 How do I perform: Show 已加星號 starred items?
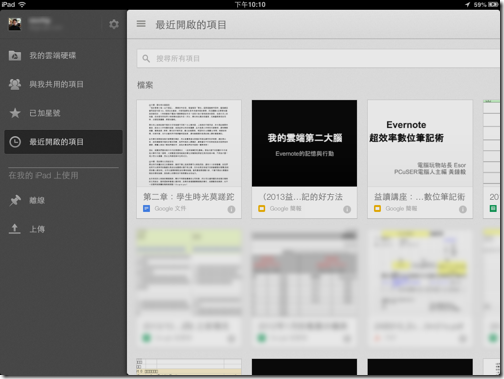(63, 113)
